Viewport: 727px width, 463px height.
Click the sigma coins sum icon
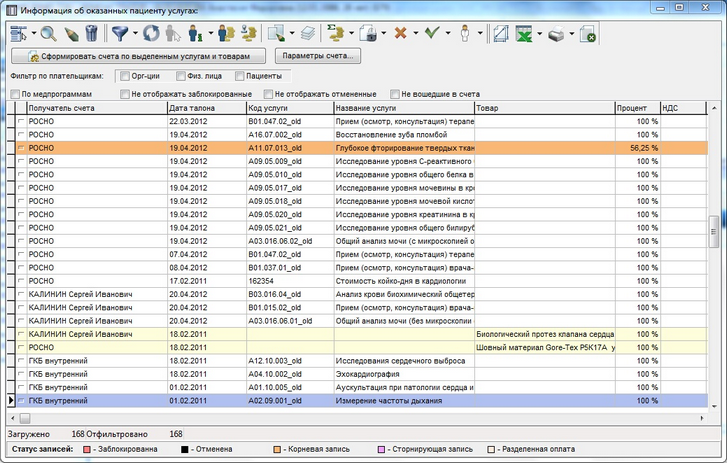point(335,33)
